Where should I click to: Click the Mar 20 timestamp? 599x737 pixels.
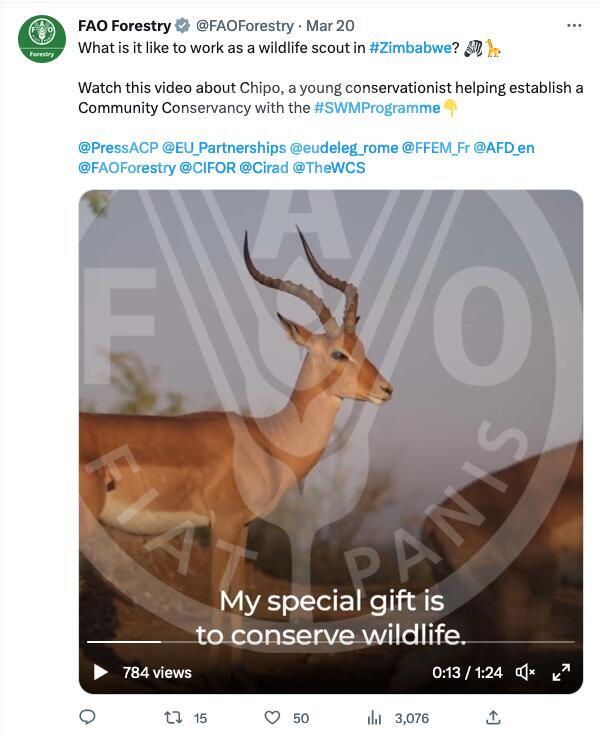[330, 26]
